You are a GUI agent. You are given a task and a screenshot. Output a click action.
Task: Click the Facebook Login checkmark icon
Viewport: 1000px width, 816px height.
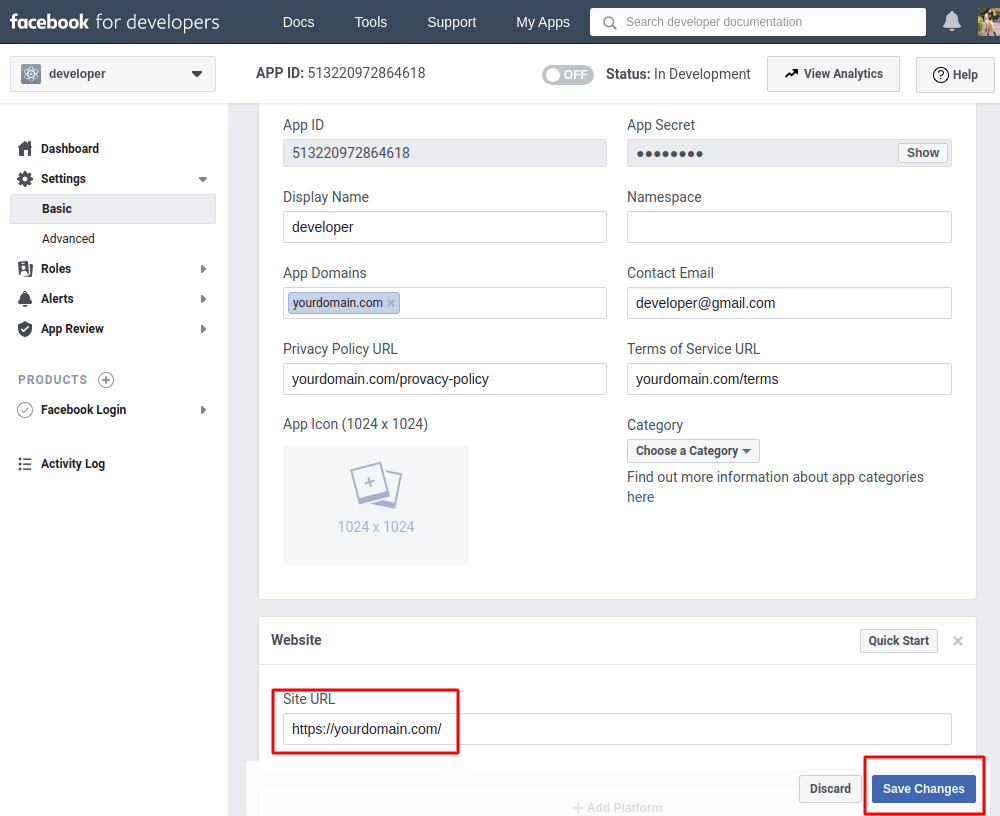pos(25,410)
